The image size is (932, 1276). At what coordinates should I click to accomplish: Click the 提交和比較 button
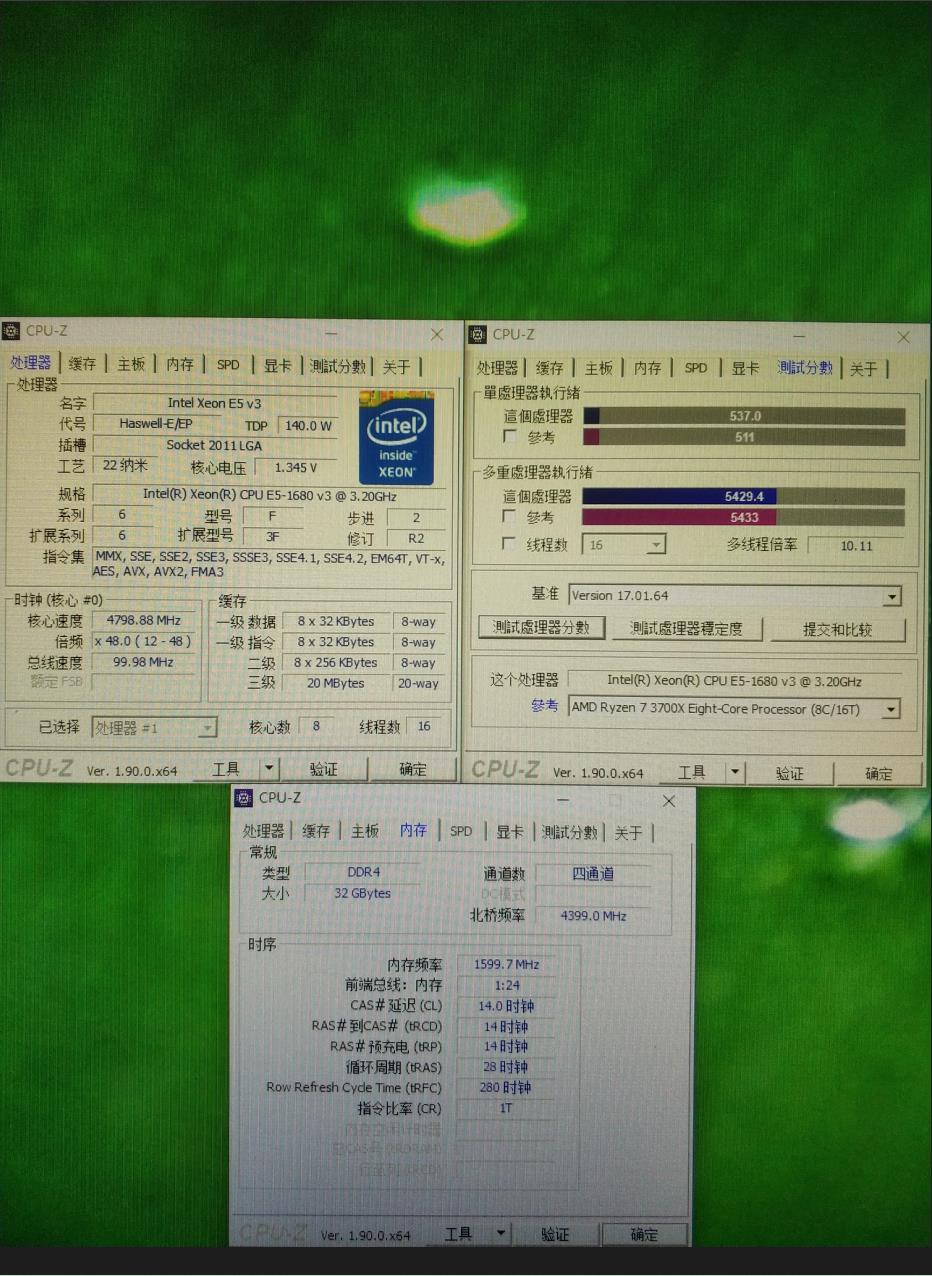(x=838, y=629)
